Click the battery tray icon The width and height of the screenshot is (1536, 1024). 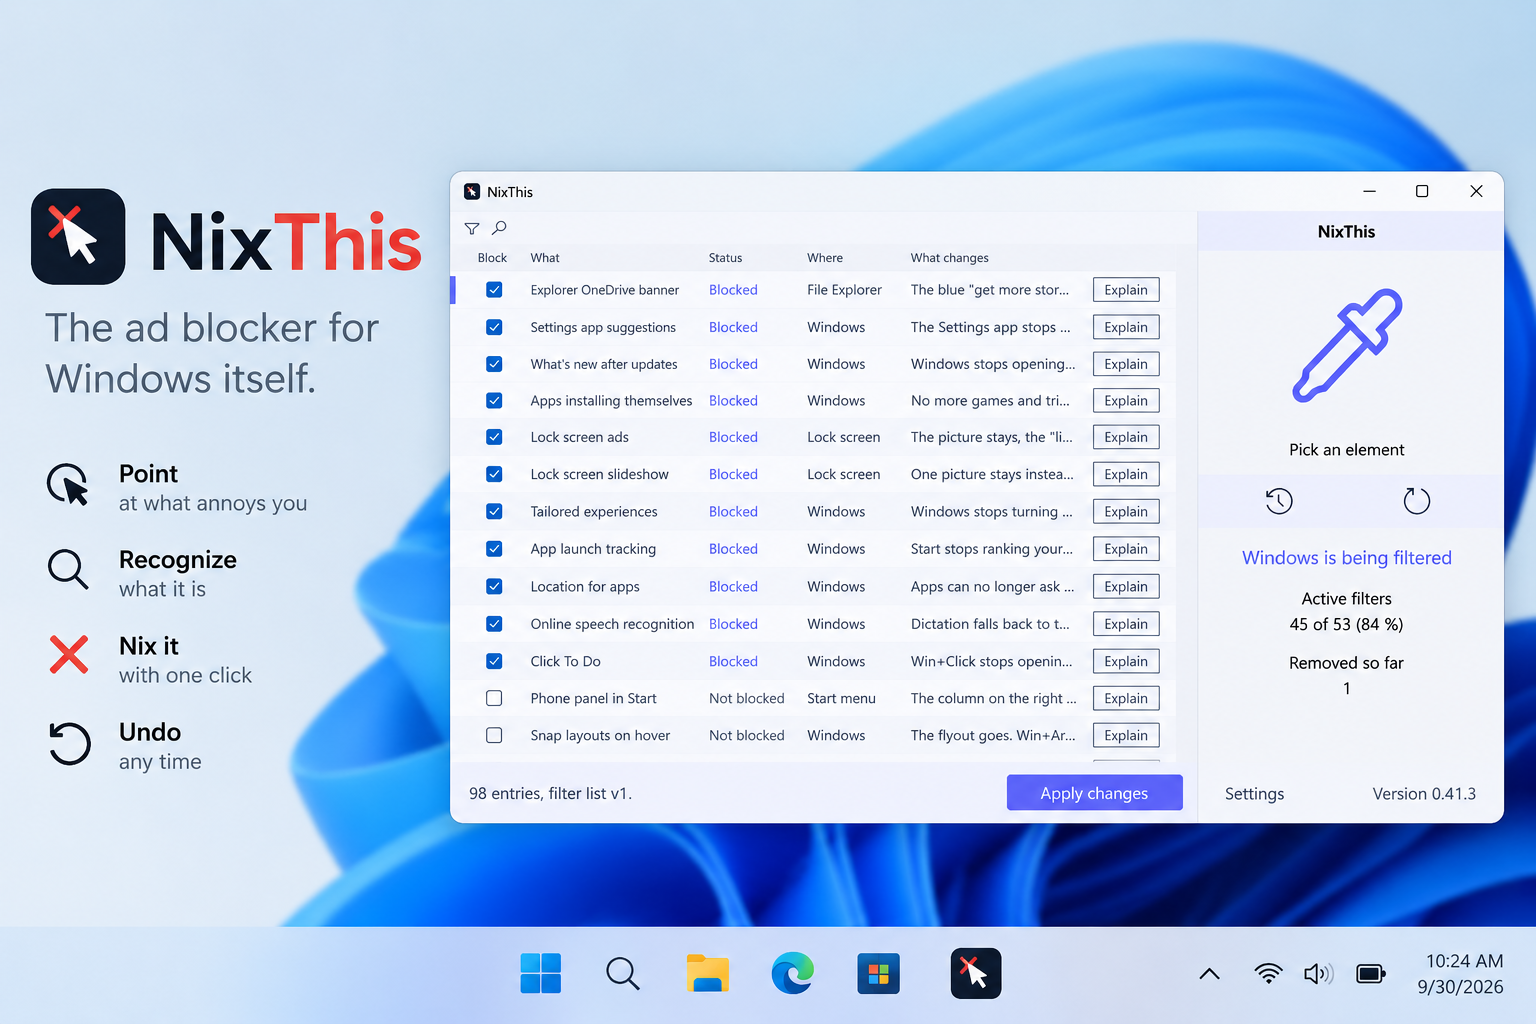[1371, 973]
